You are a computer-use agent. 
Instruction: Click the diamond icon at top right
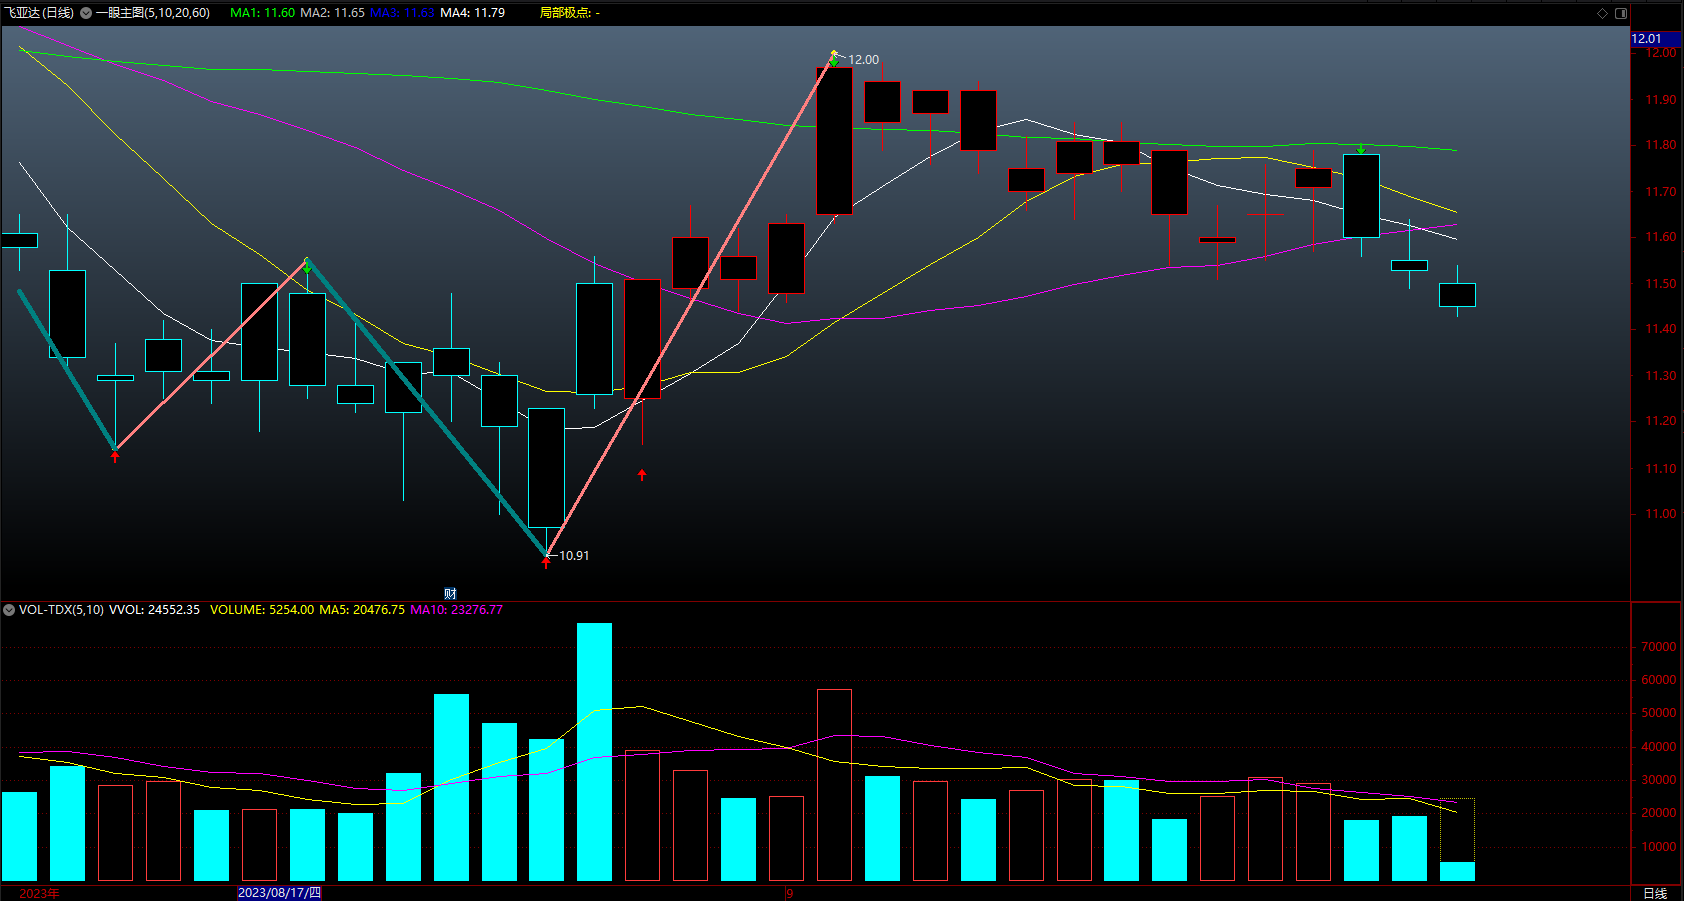click(1602, 13)
